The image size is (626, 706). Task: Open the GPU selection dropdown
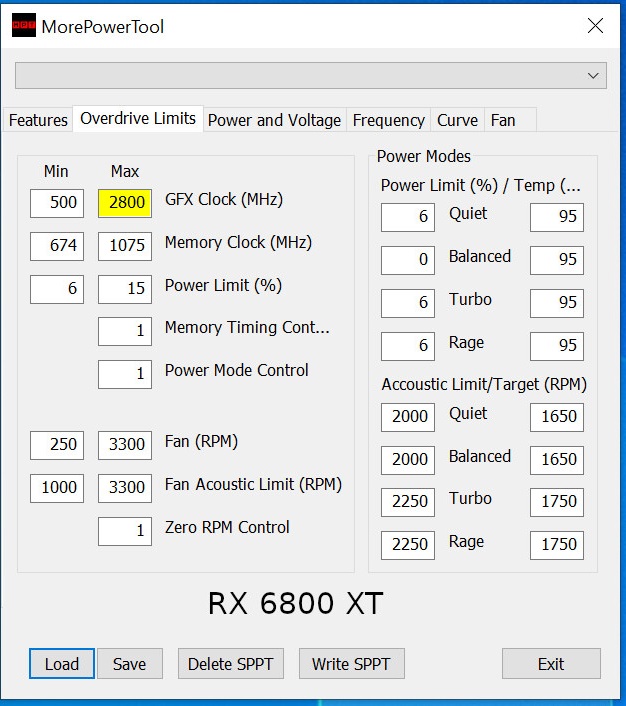(311, 76)
